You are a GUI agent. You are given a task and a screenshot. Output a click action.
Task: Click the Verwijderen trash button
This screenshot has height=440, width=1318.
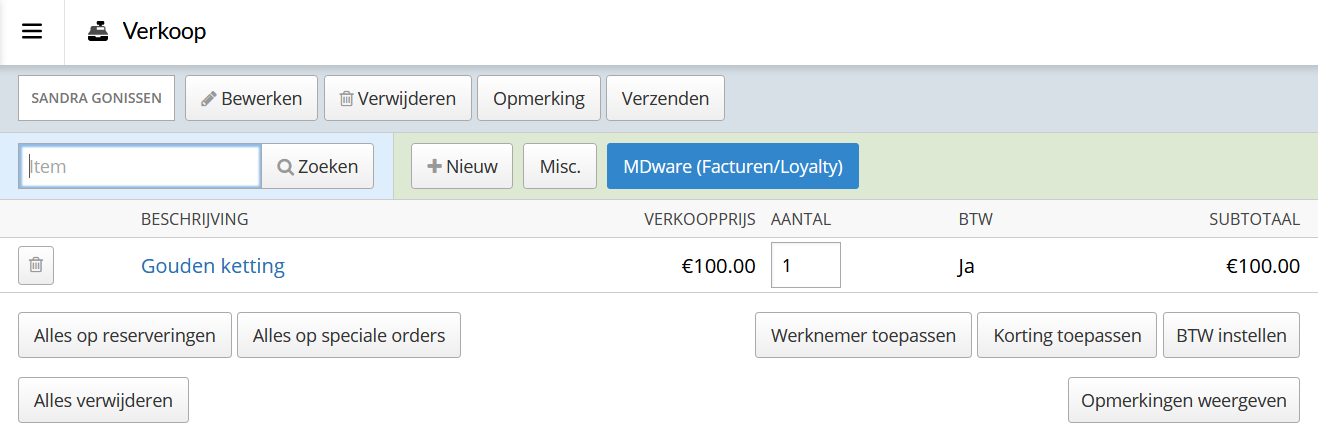click(398, 98)
